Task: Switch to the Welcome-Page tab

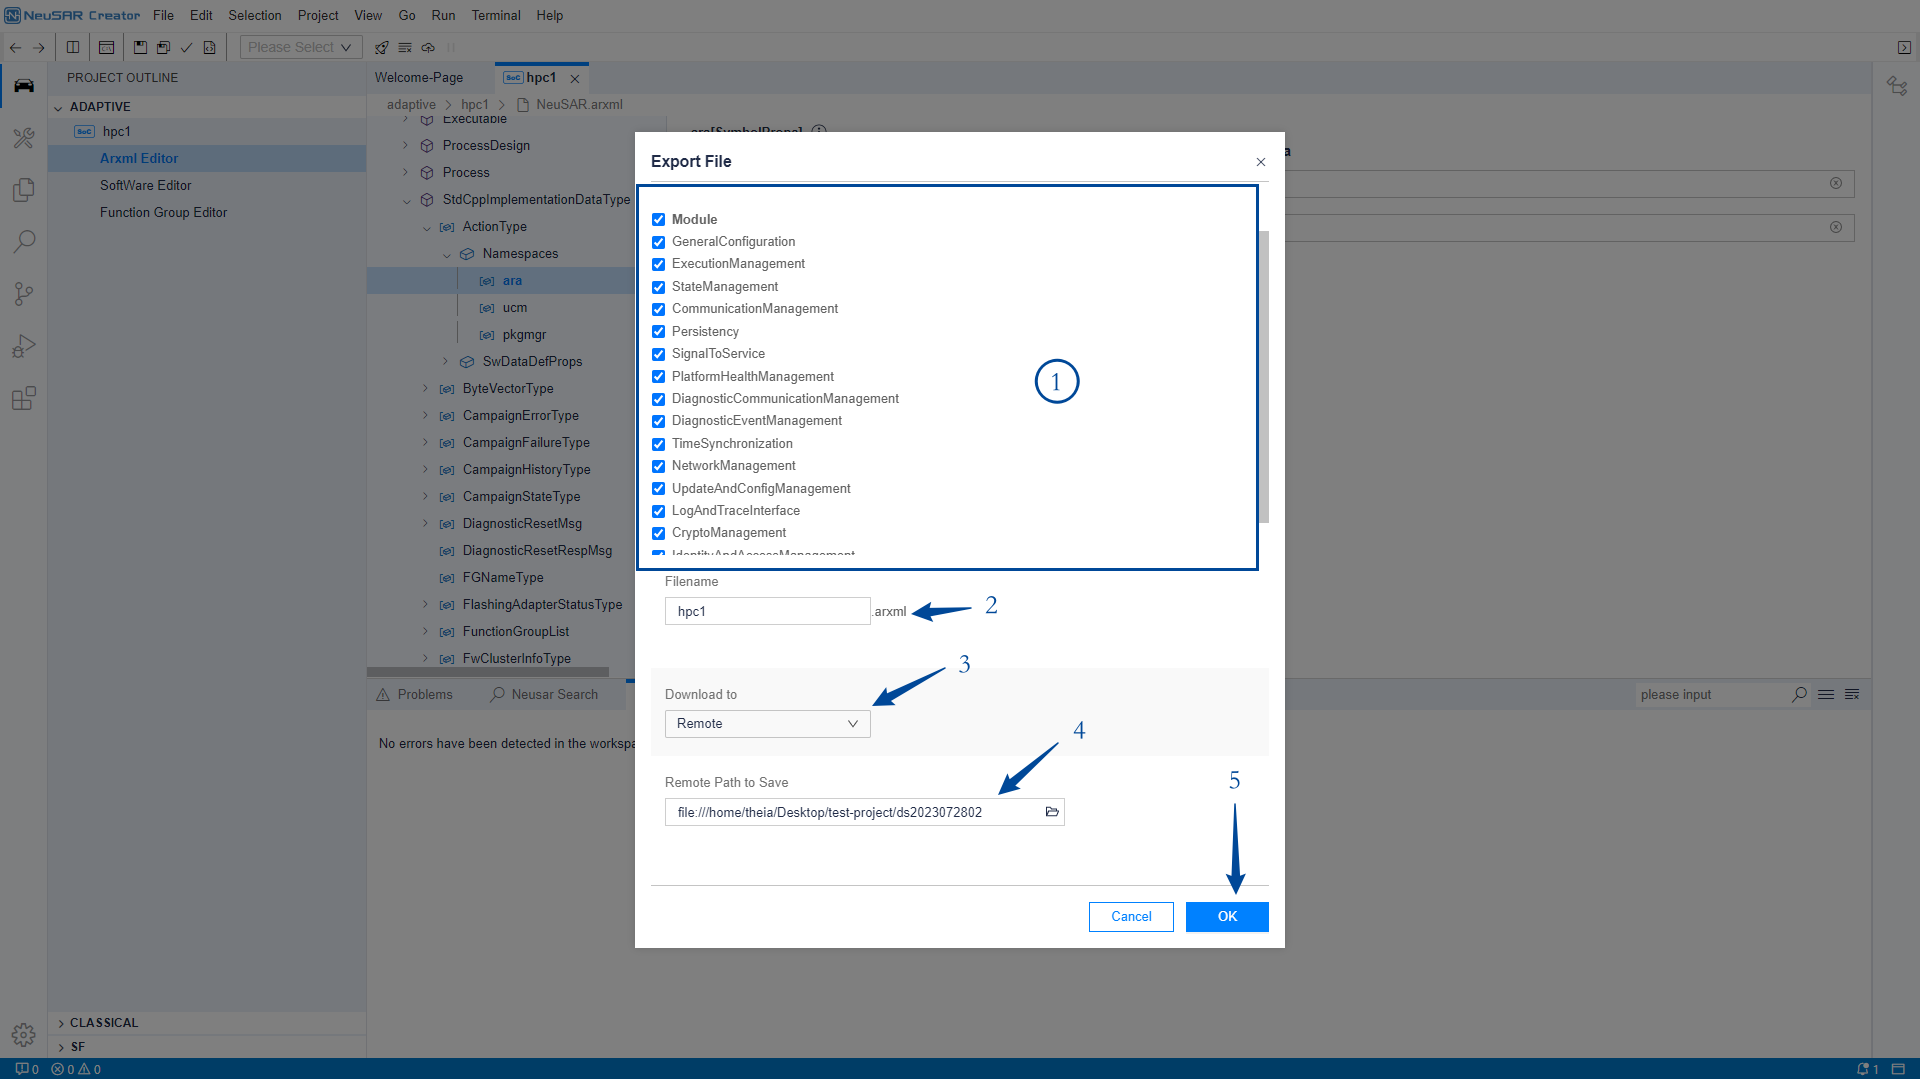Action: (x=419, y=78)
